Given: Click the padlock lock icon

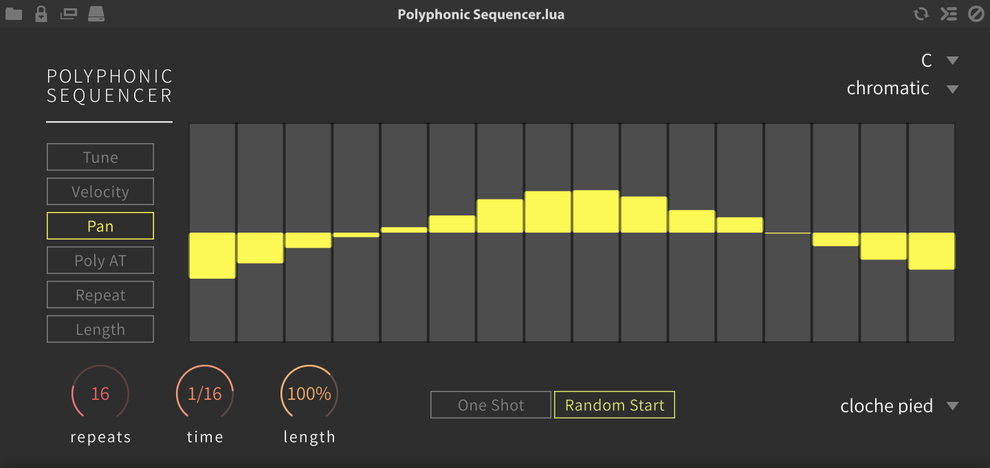Looking at the screenshot, I should (41, 14).
